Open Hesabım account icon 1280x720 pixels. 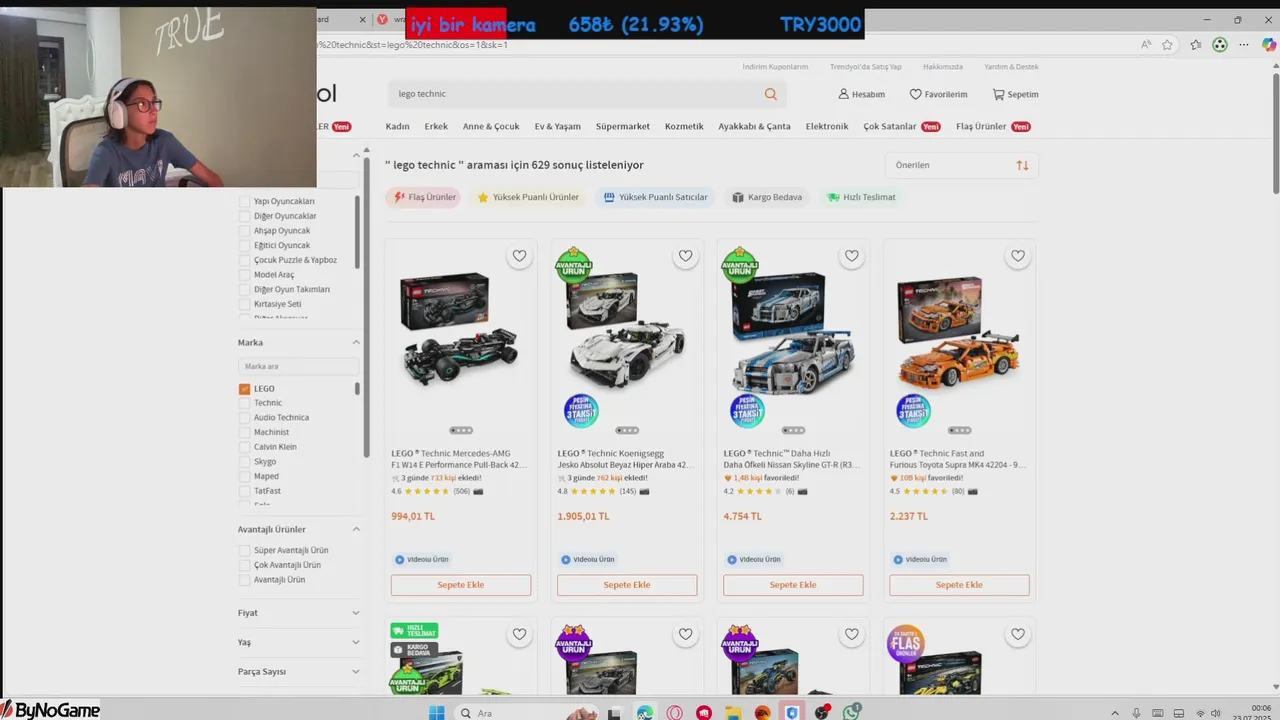tap(843, 94)
